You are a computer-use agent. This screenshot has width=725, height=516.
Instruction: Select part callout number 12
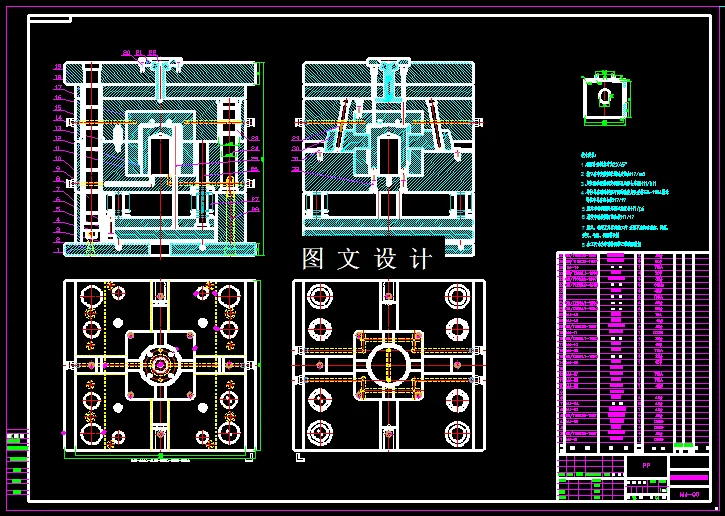(x=58, y=138)
